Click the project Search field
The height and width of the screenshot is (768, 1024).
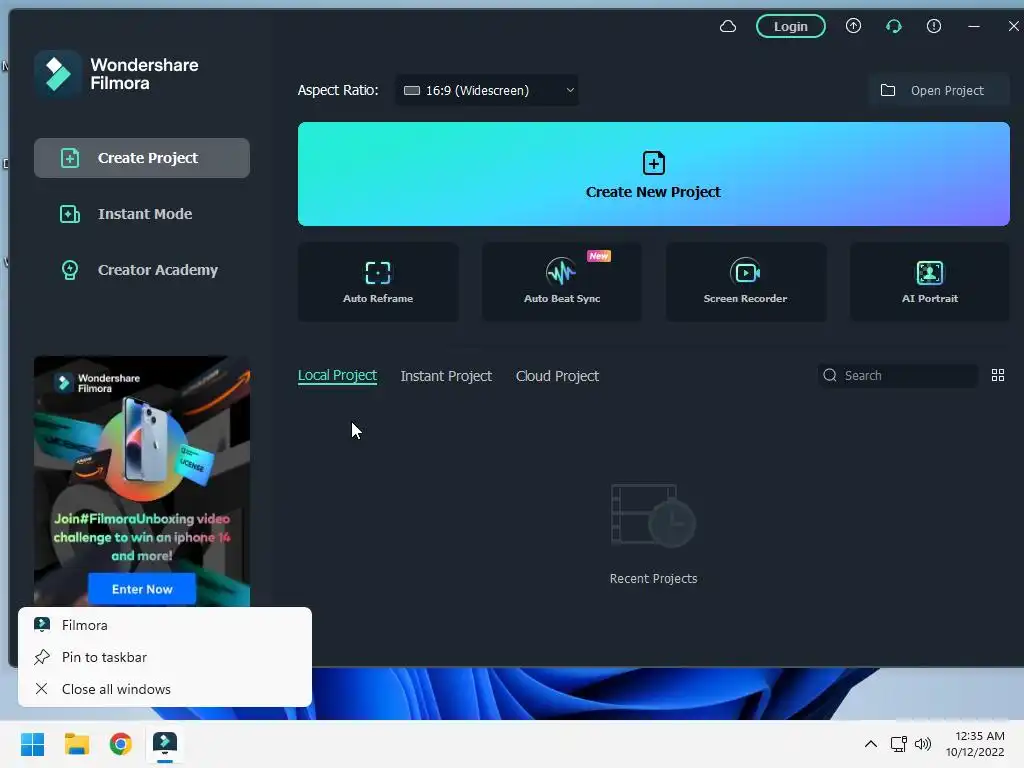tap(898, 376)
